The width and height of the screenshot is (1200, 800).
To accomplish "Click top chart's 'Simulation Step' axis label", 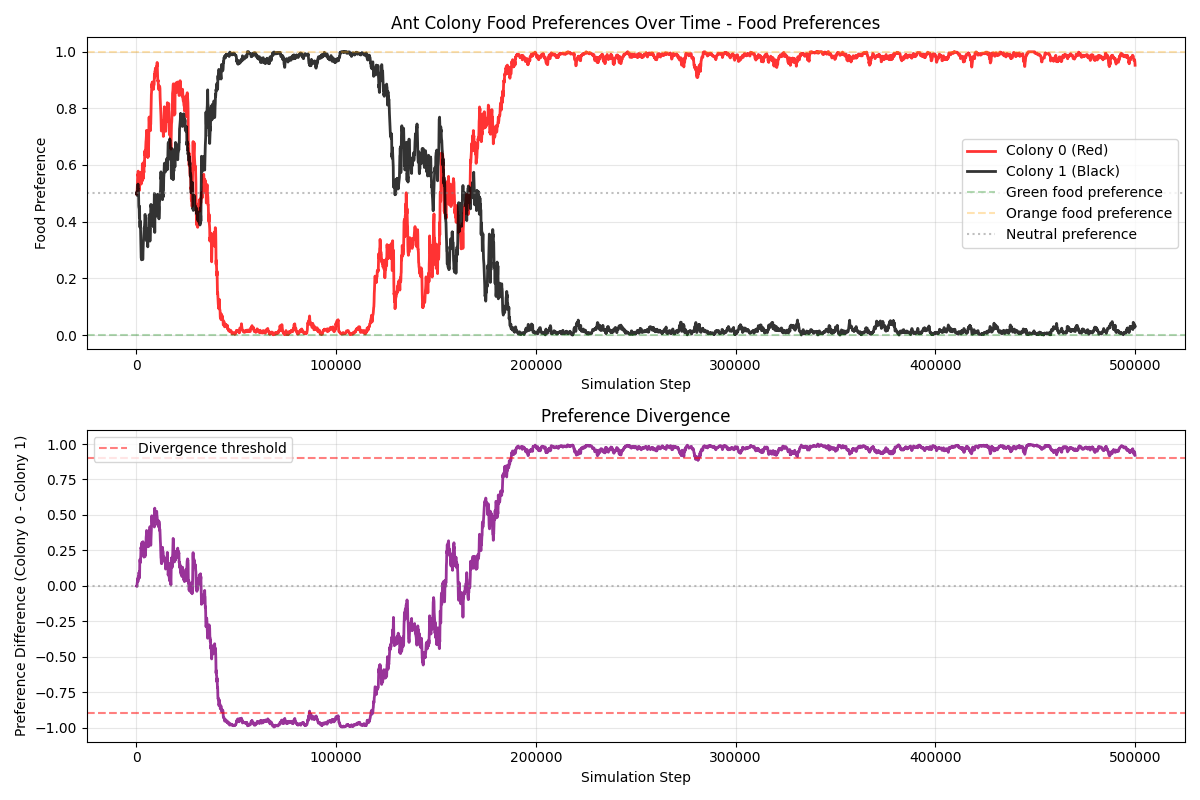I will click(x=635, y=384).
